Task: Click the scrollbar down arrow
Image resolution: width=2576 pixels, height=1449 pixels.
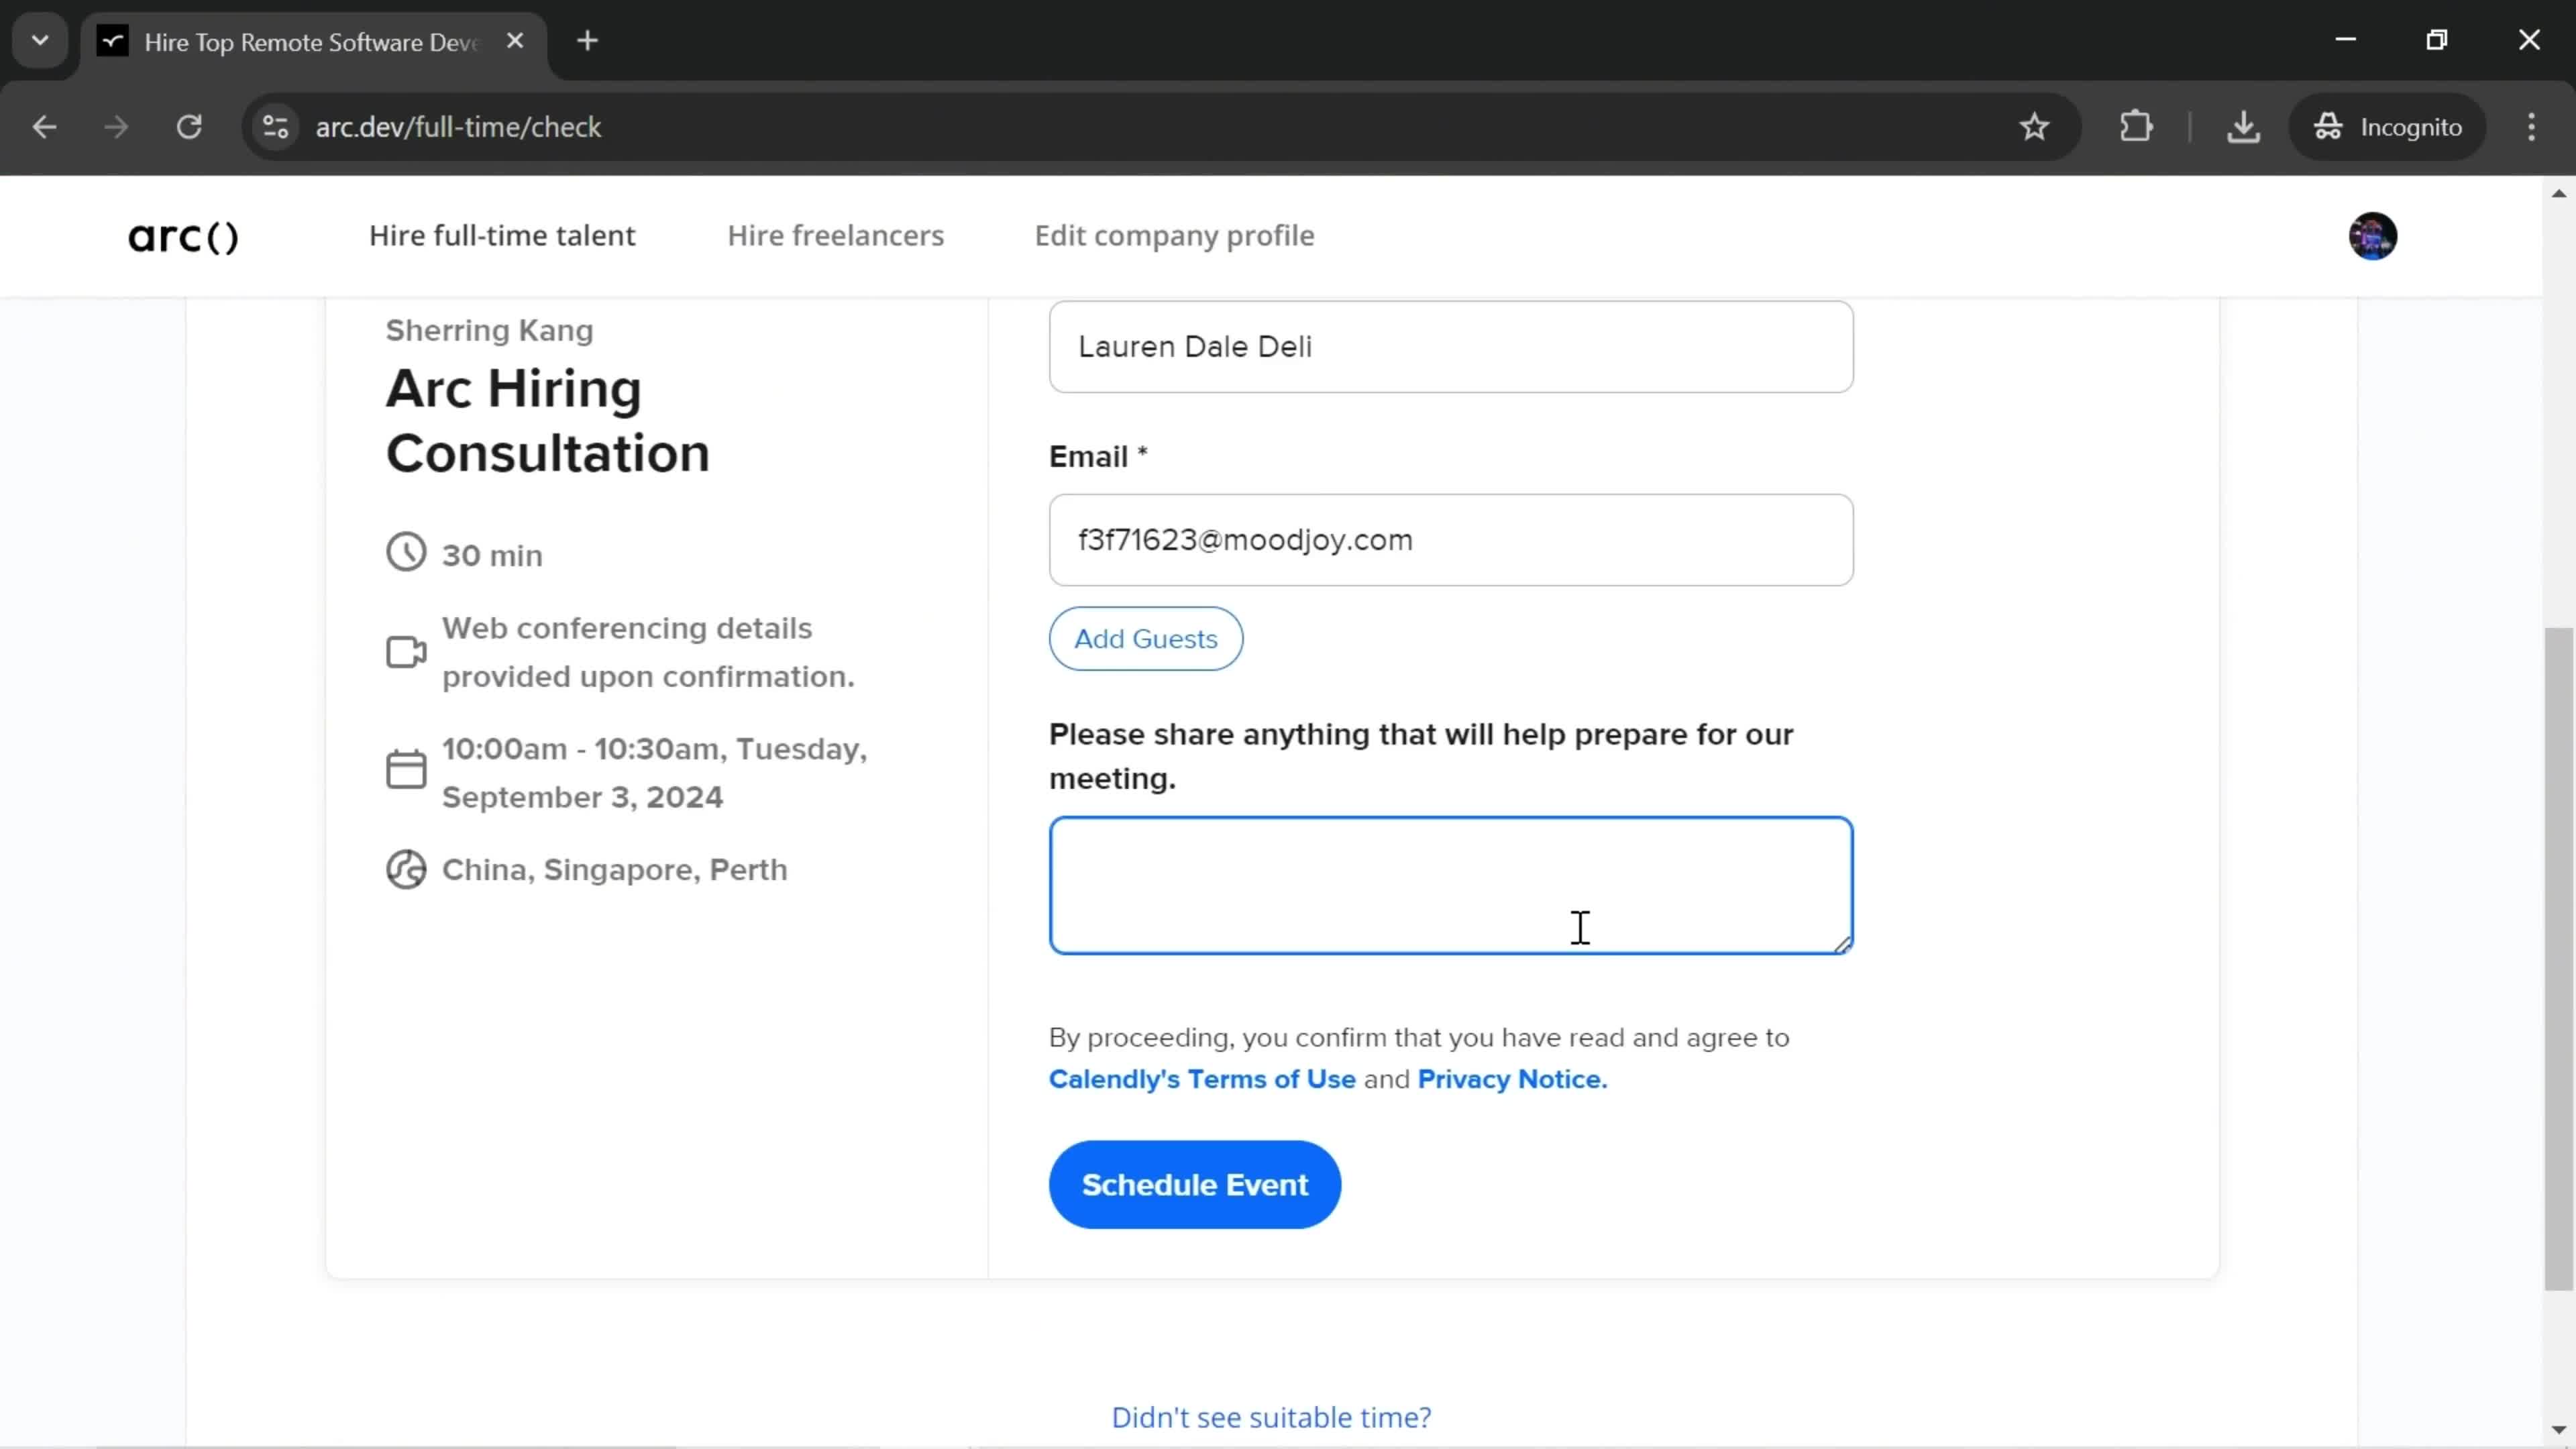Action: [x=2558, y=1430]
